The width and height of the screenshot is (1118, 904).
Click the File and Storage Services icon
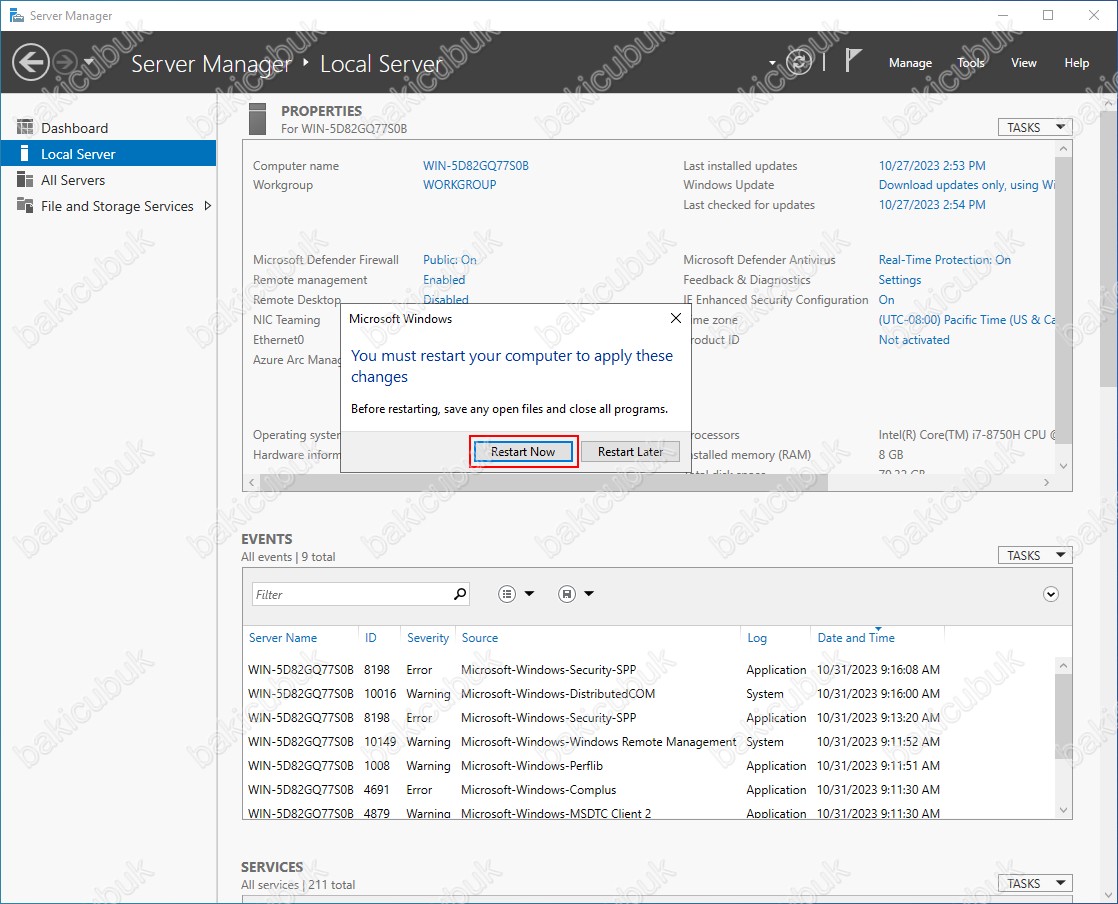click(x=25, y=205)
